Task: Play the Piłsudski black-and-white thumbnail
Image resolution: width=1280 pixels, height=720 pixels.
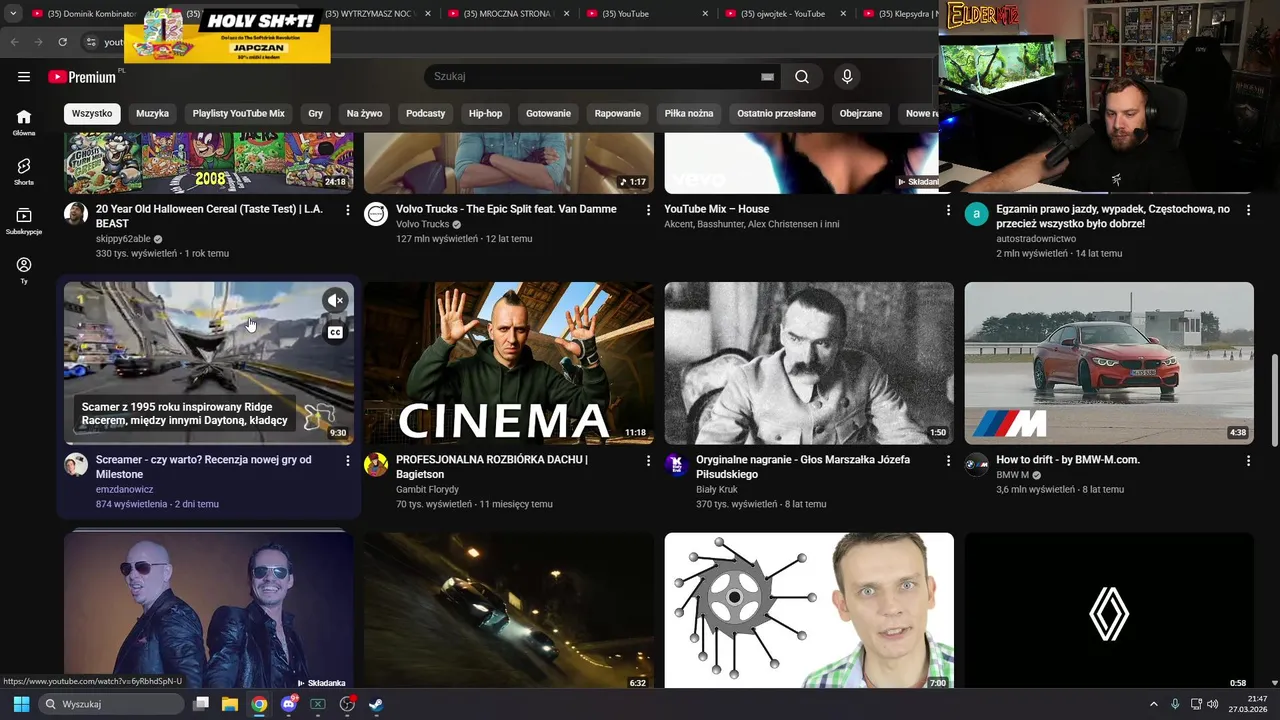Action: (x=809, y=363)
